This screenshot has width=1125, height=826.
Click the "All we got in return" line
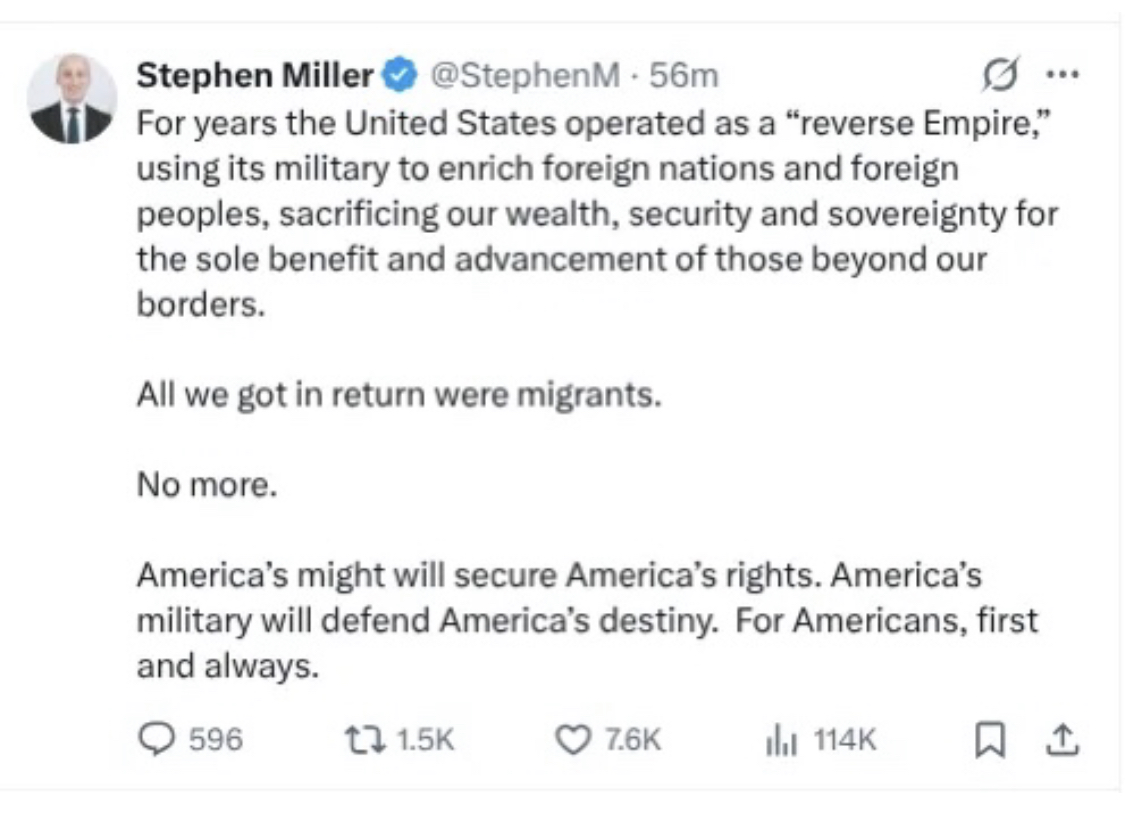click(x=398, y=396)
